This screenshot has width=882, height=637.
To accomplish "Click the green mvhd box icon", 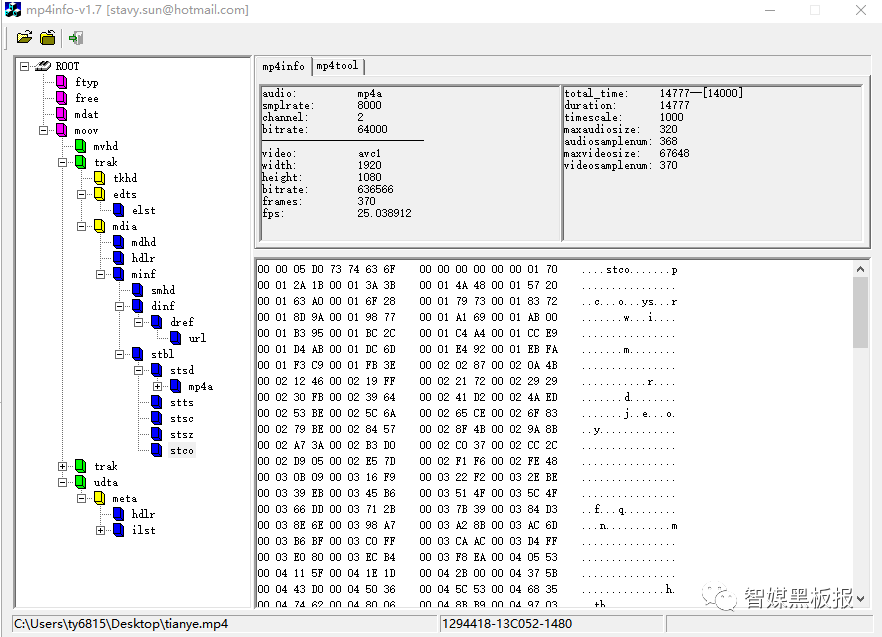I will tap(80, 146).
